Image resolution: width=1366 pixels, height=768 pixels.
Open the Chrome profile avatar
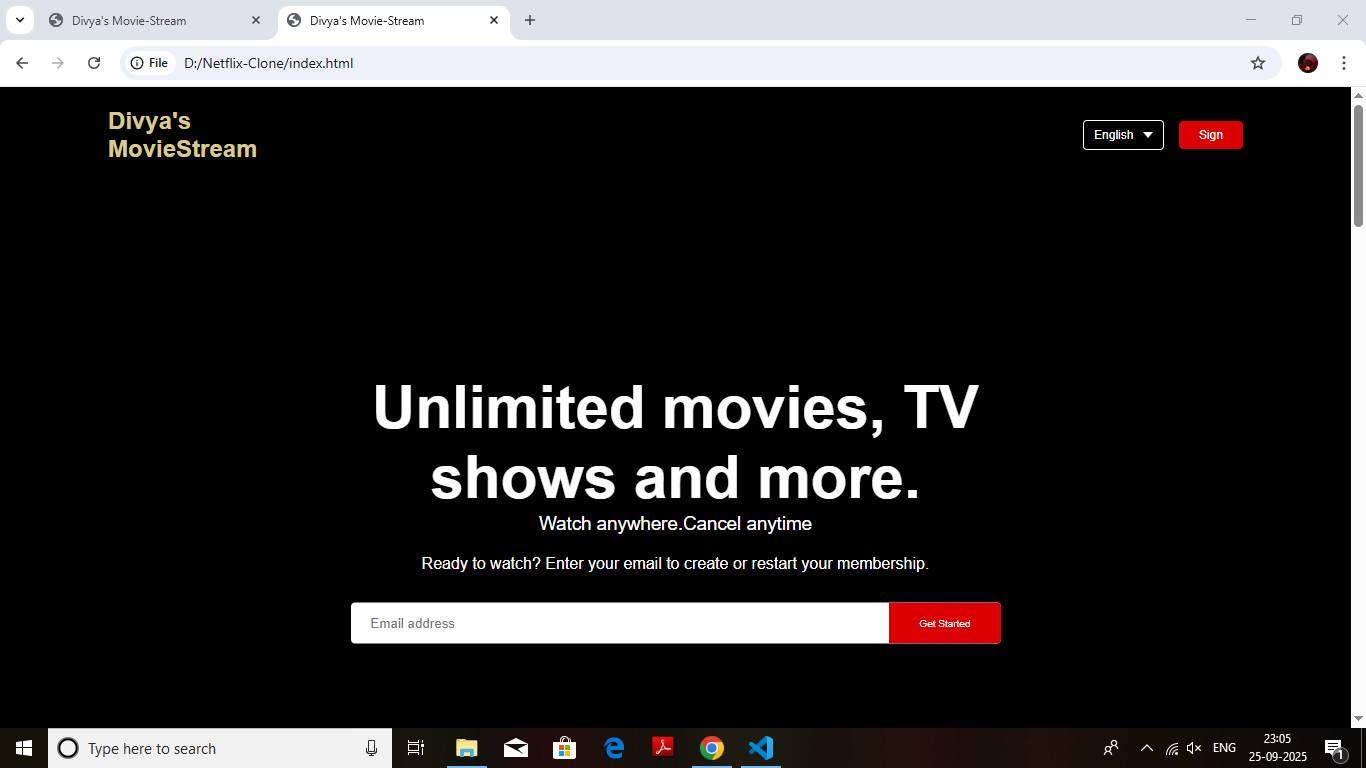pyautogui.click(x=1307, y=63)
